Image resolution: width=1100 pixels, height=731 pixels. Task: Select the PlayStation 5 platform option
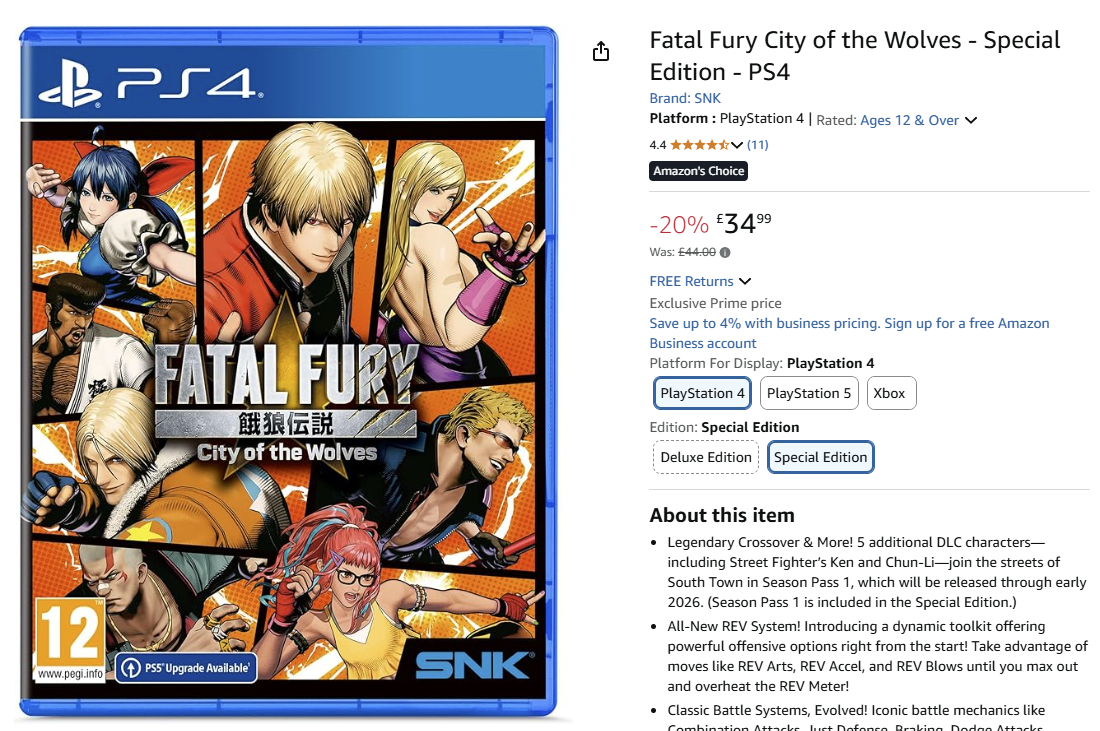click(809, 393)
